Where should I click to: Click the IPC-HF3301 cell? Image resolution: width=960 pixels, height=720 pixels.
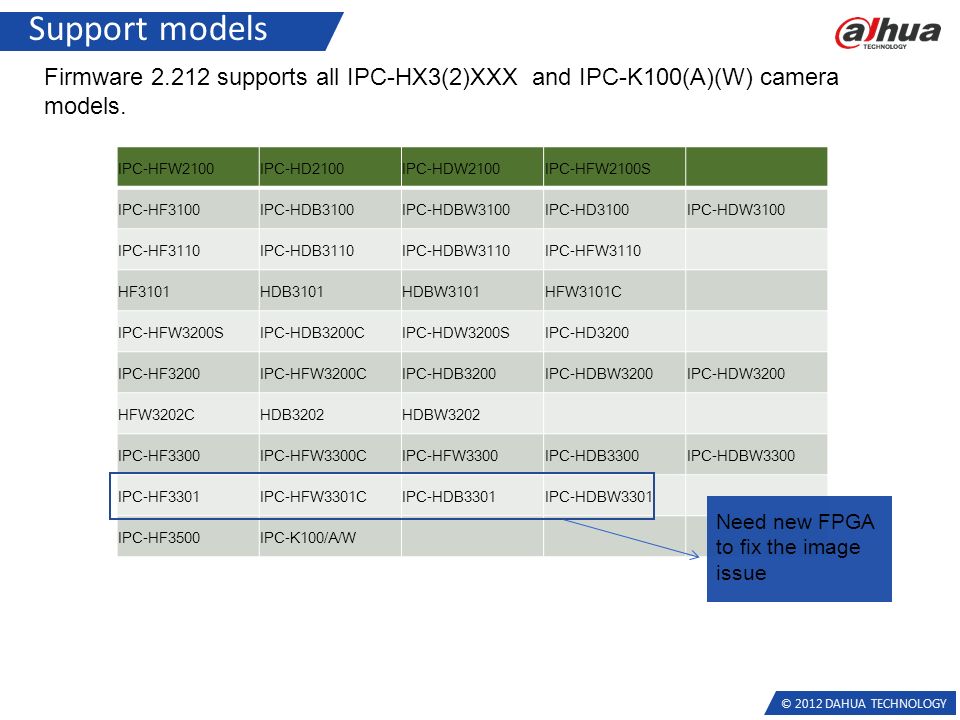[x=188, y=497]
